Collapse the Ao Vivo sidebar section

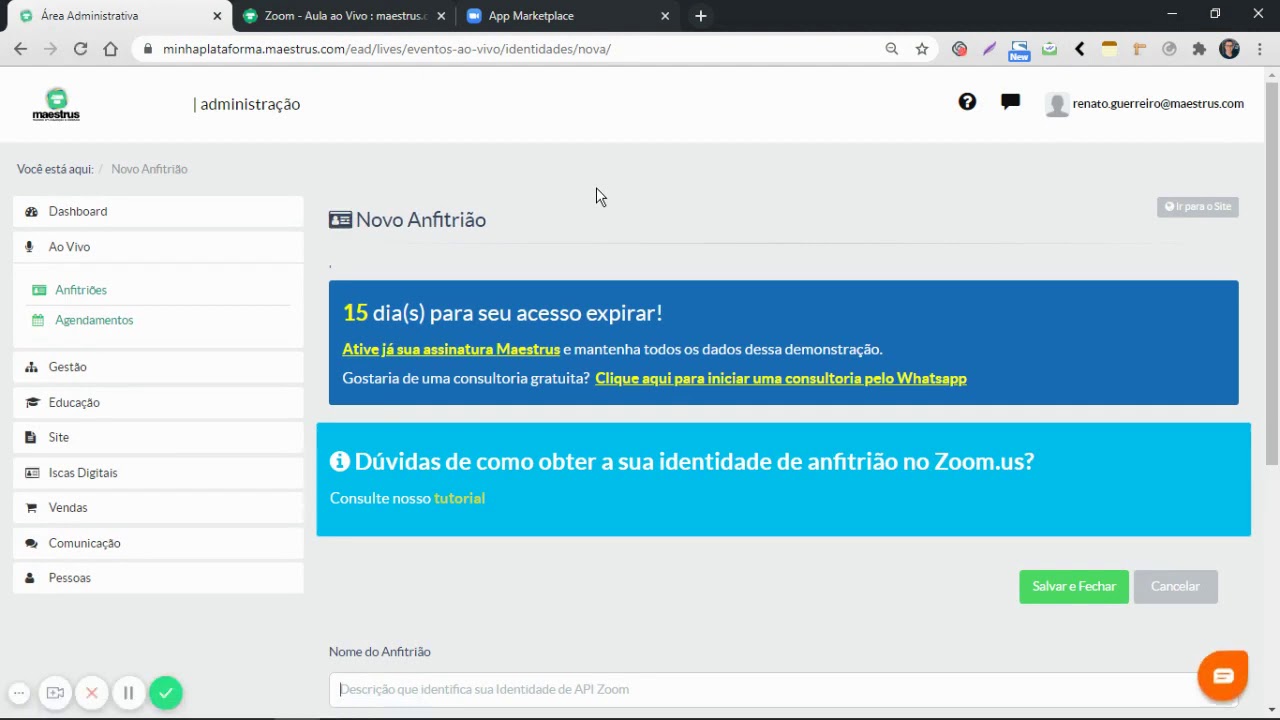coord(158,247)
